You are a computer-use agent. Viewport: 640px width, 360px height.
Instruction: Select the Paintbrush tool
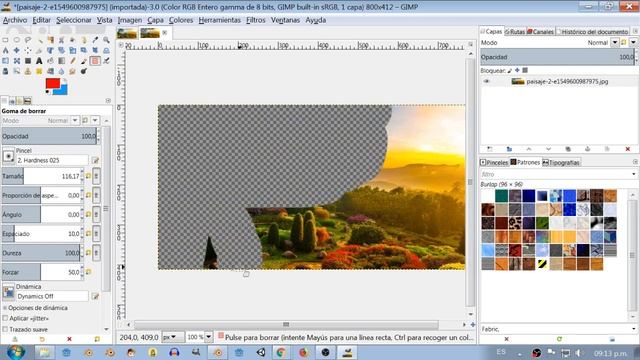point(84,61)
